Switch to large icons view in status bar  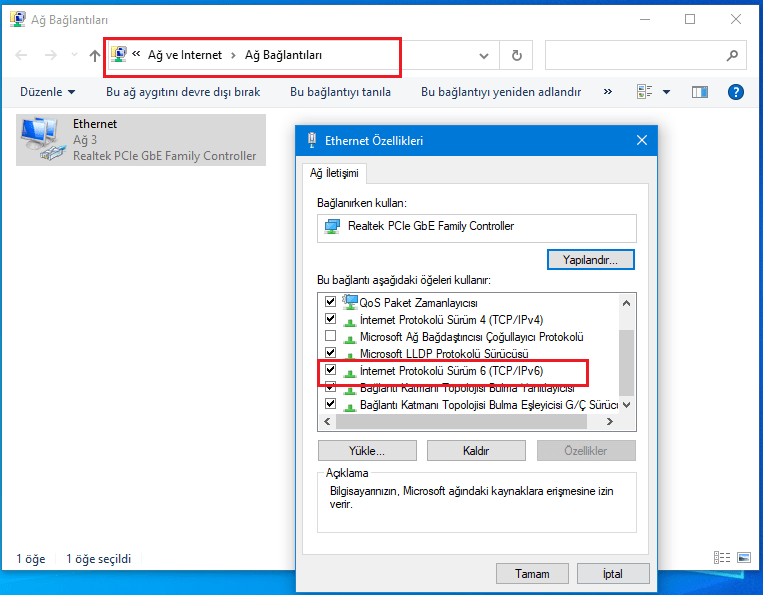pos(744,558)
